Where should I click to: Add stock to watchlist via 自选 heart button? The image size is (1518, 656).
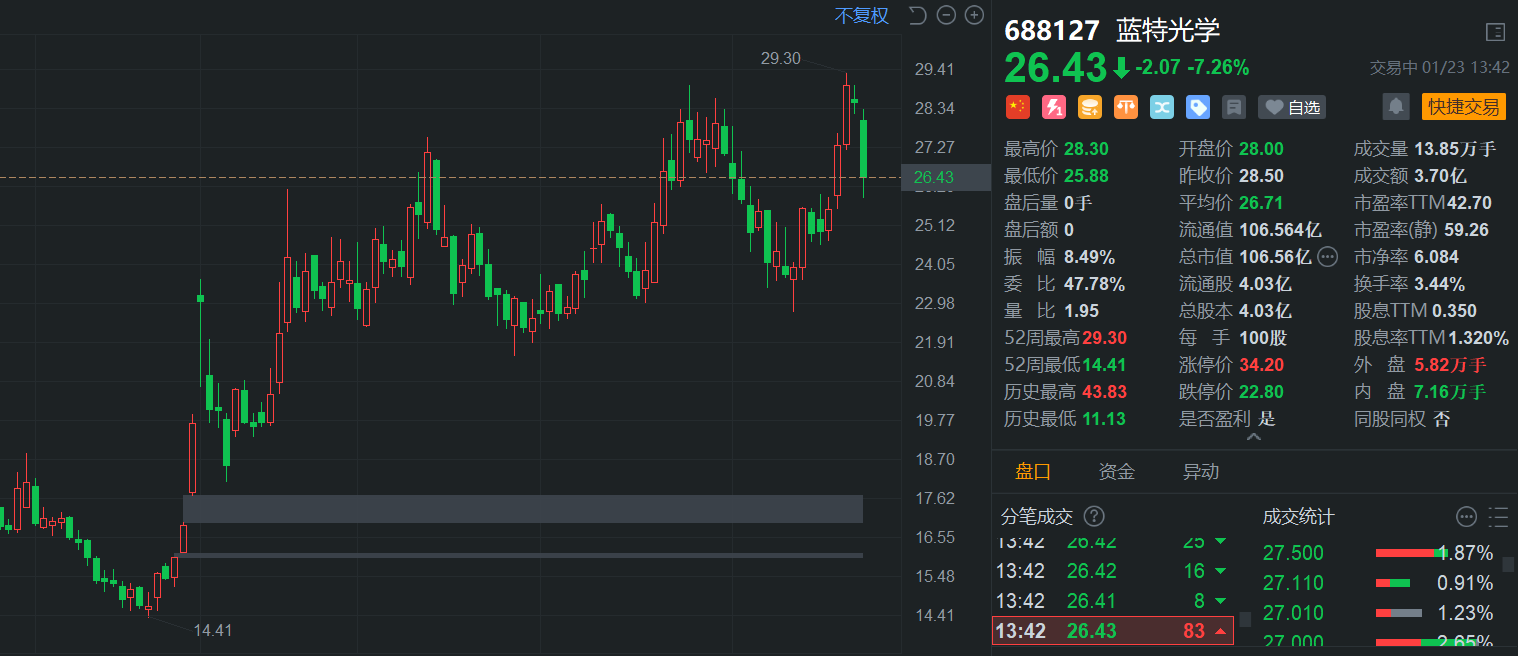(1291, 107)
